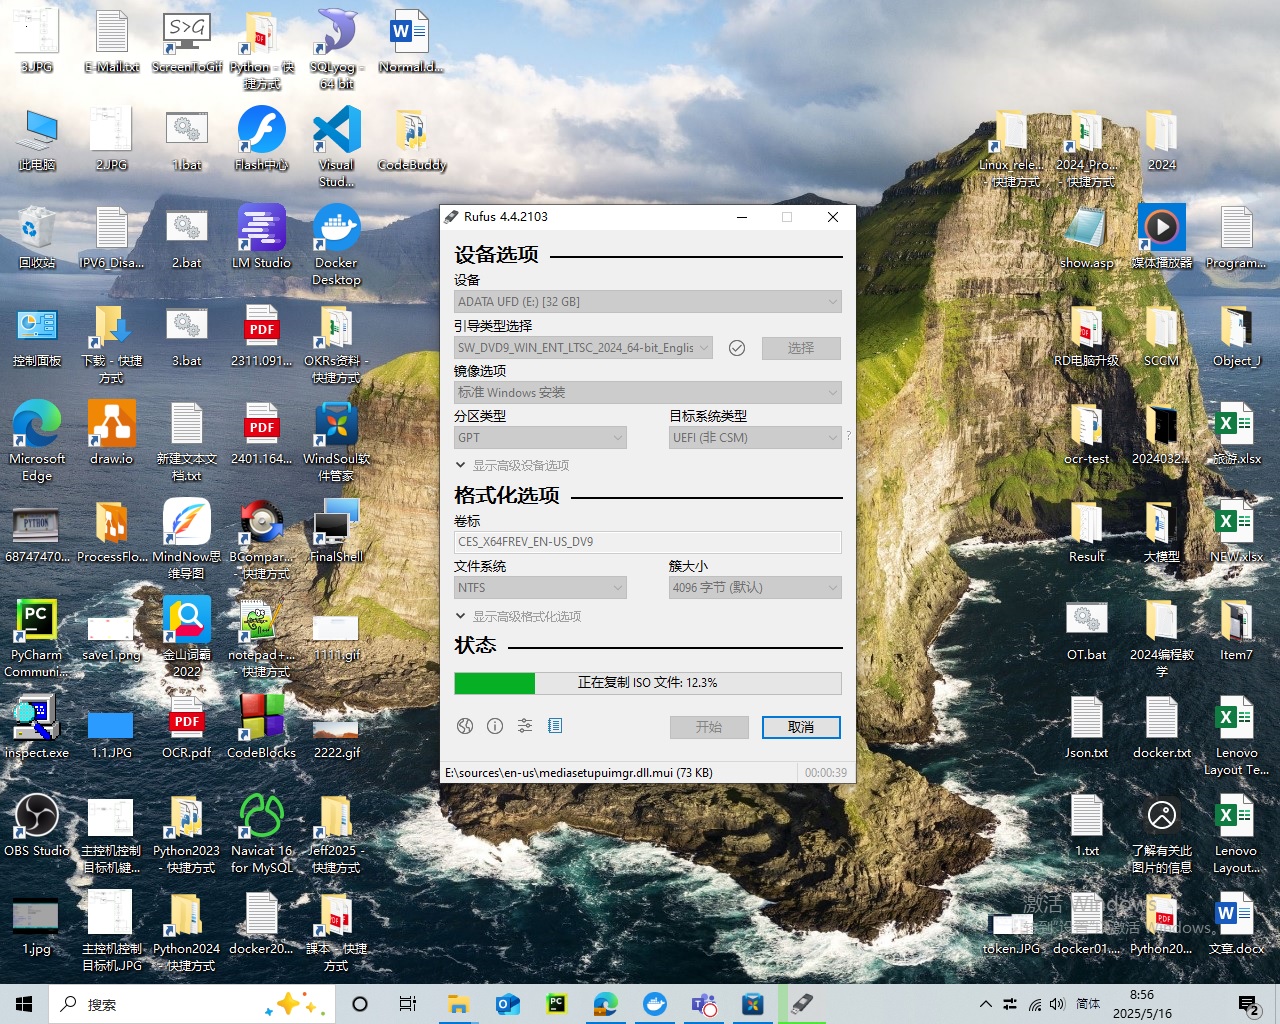Image resolution: width=1280 pixels, height=1024 pixels.
Task: Open Rufus language selection globe icon
Action: click(x=465, y=726)
